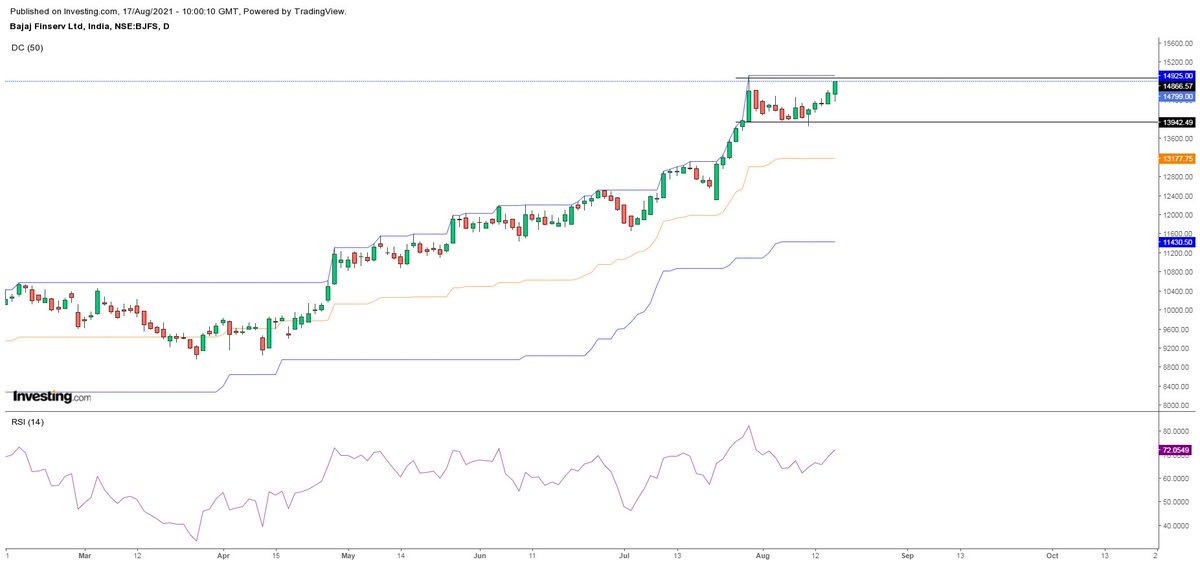1200x564 pixels.
Task: Click the light blue 14799.00 price tag
Action: click(1175, 97)
